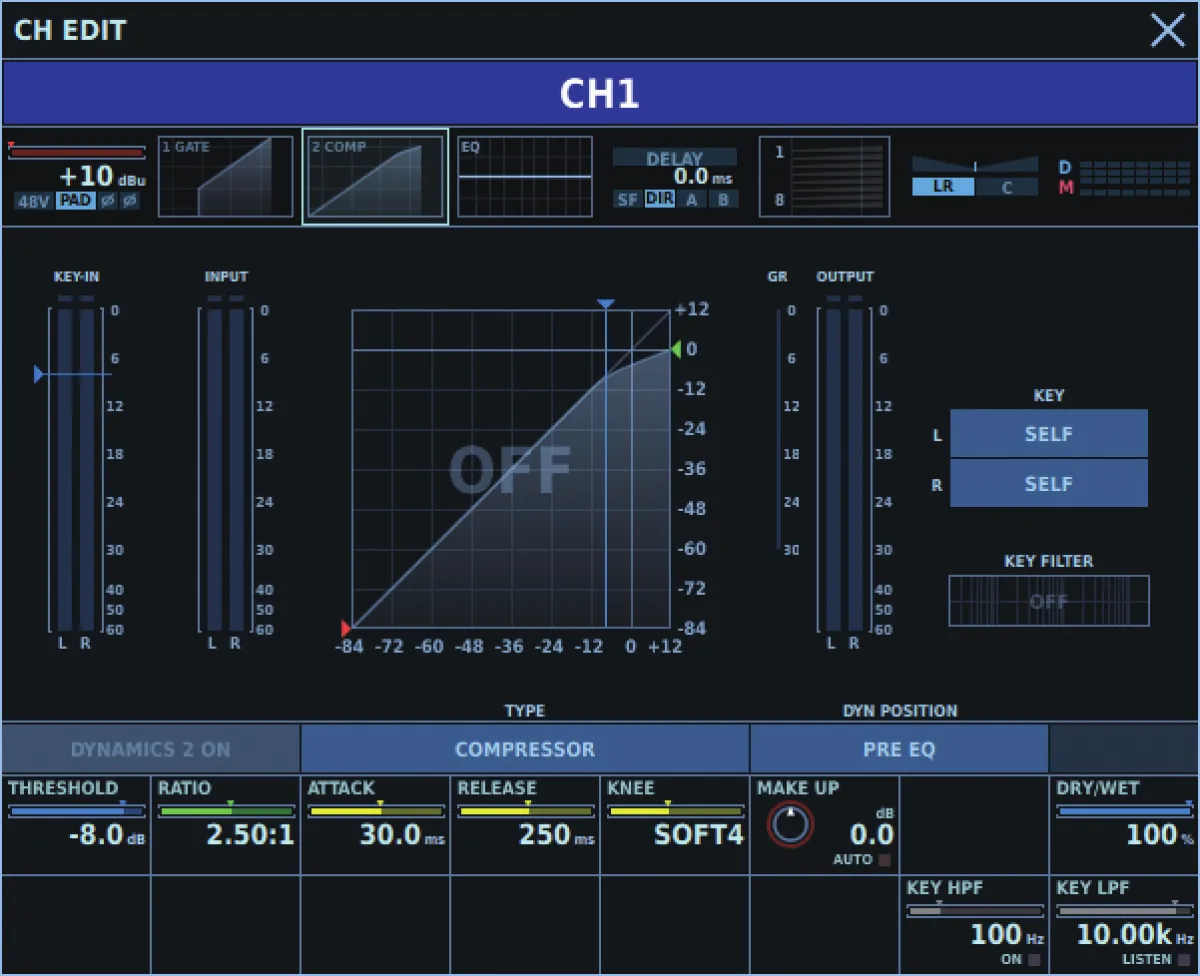Click the MAKE UP gain knob
1200x976 pixels.
(x=791, y=825)
